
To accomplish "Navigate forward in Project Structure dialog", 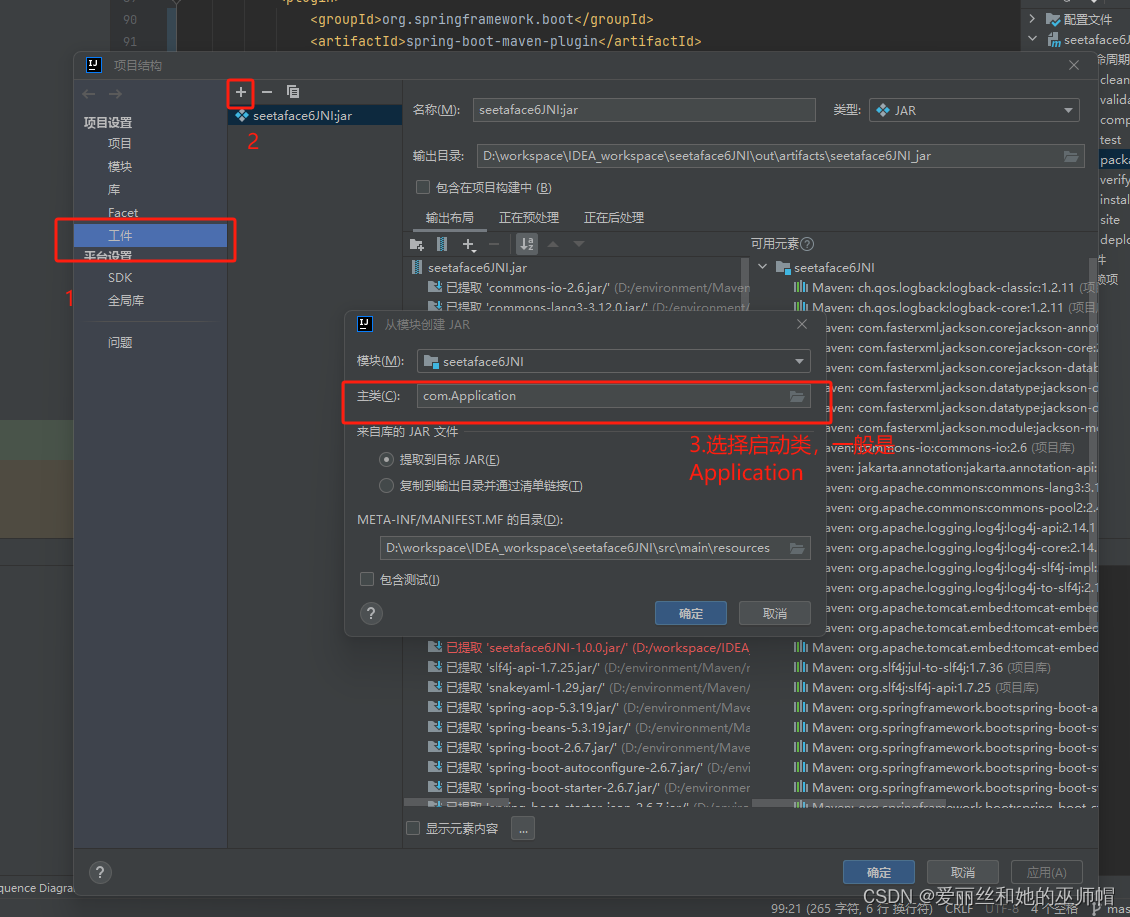I will tap(115, 94).
